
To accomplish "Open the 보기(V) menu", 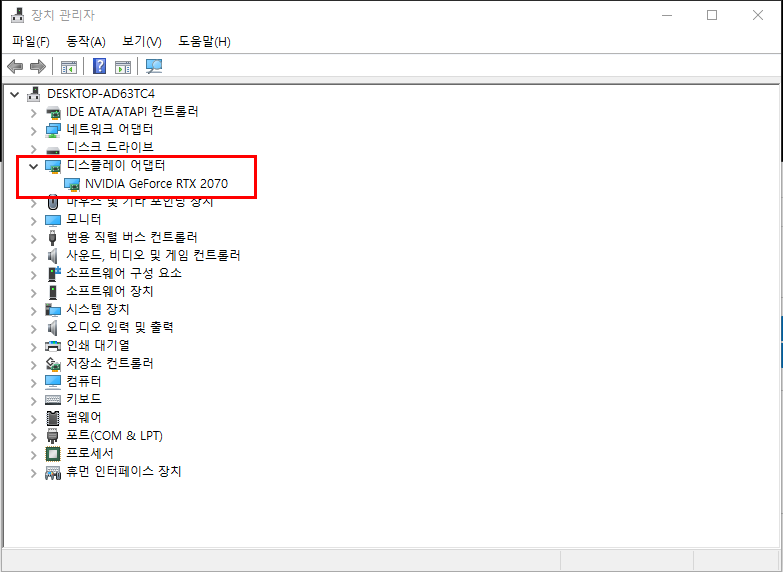I will click(142, 41).
